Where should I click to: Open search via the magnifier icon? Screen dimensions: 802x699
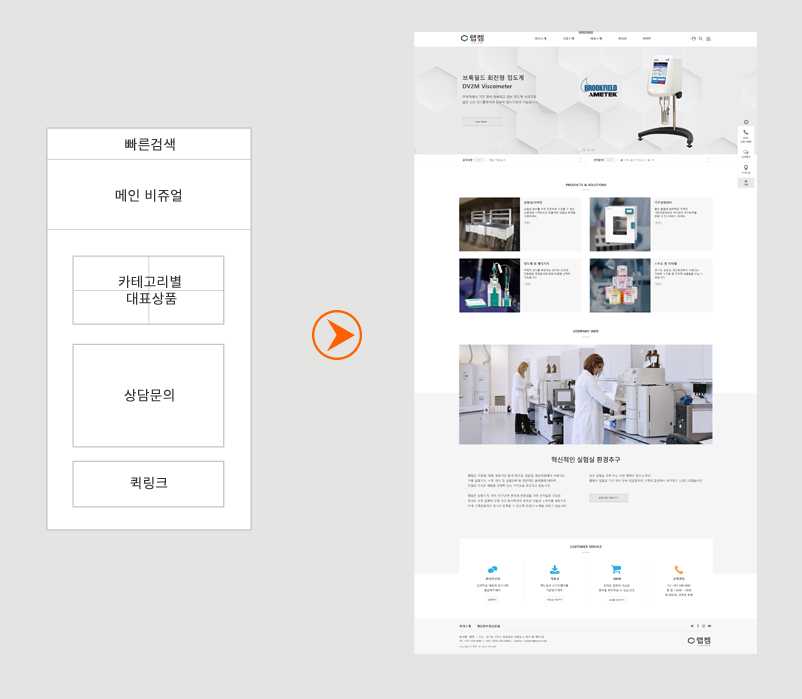coord(701,39)
